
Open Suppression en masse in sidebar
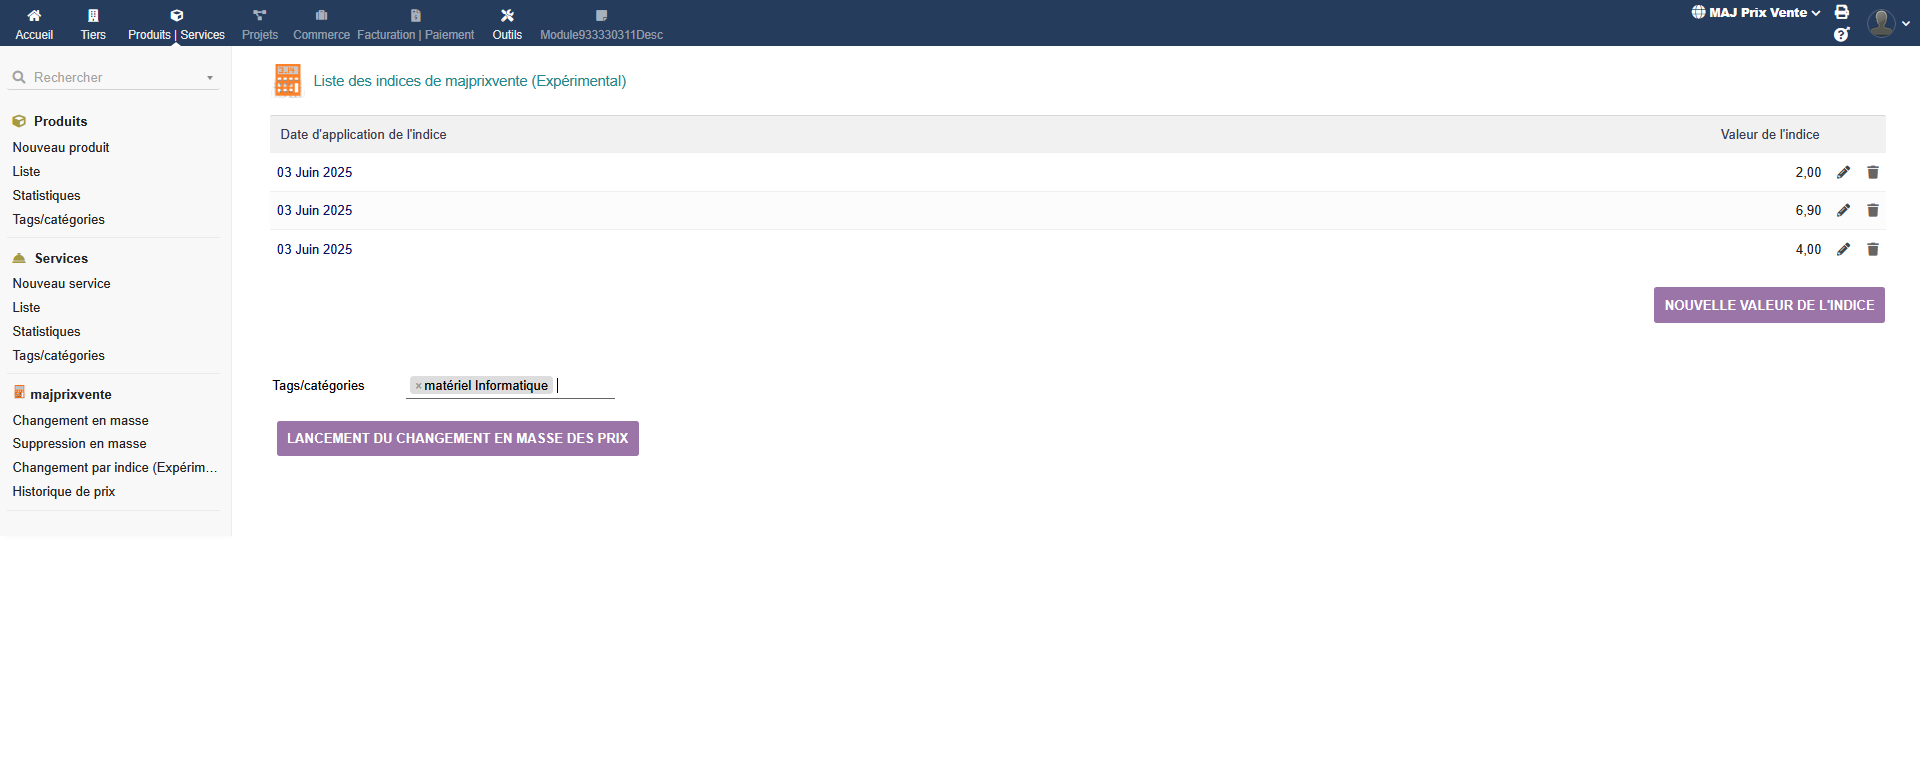79,443
